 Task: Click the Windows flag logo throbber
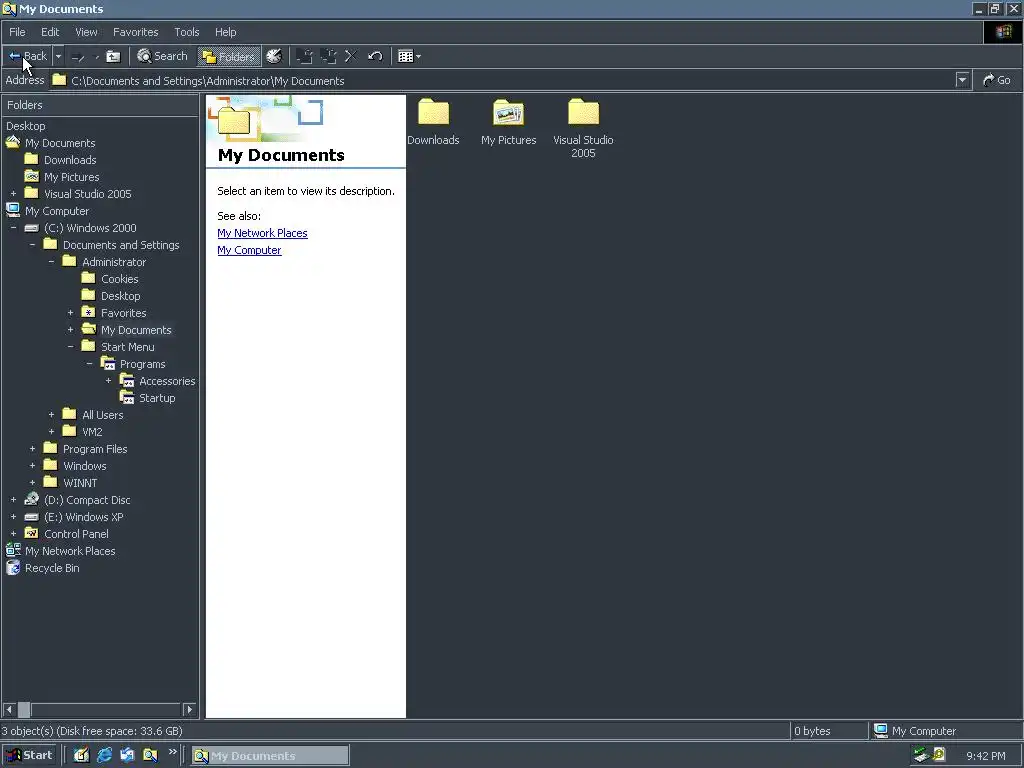(1003, 32)
